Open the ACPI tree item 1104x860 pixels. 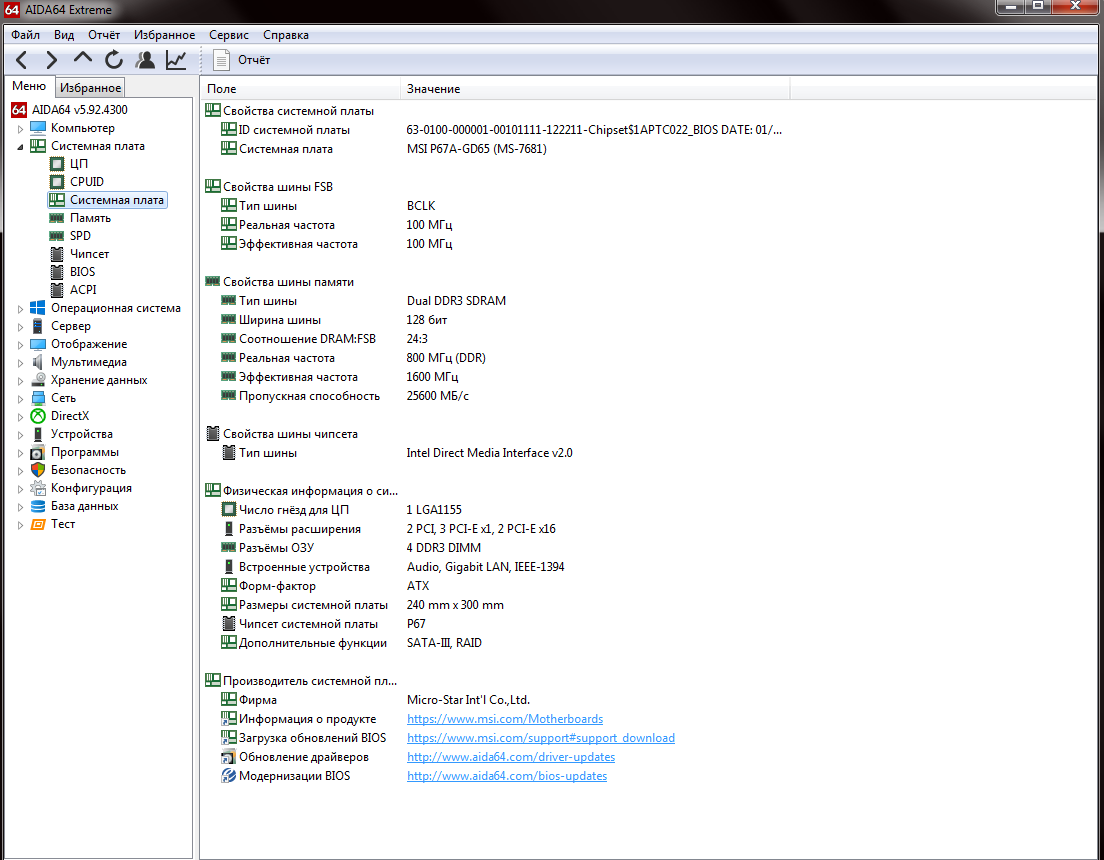pyautogui.click(x=83, y=289)
